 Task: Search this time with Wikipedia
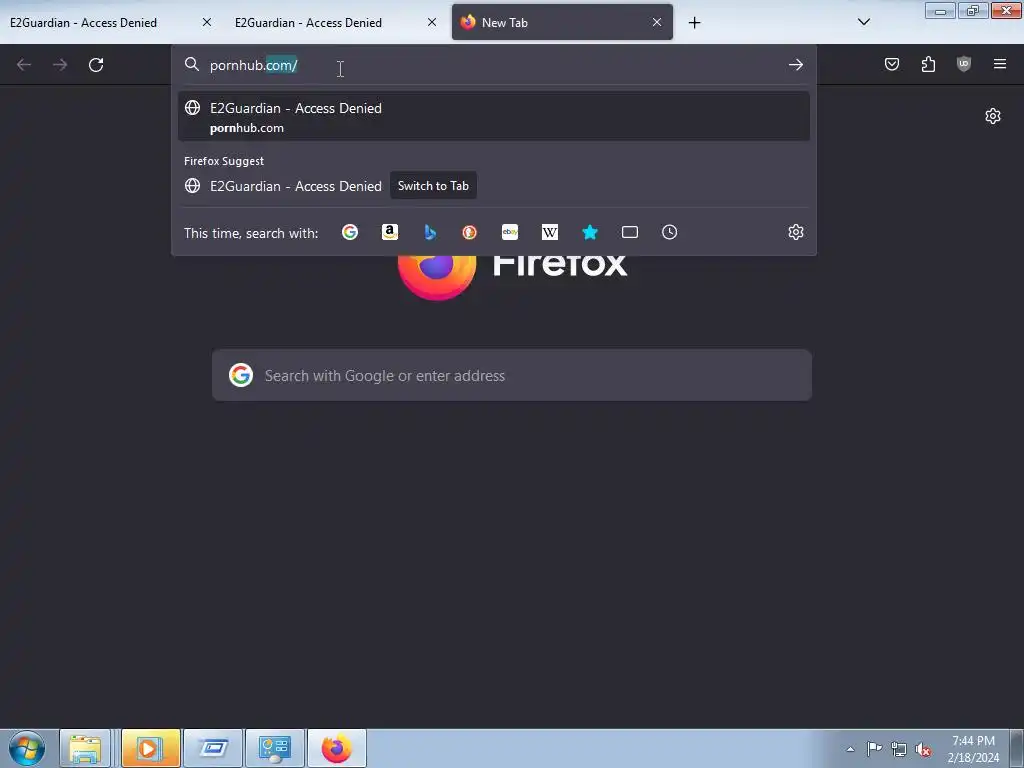(x=550, y=232)
